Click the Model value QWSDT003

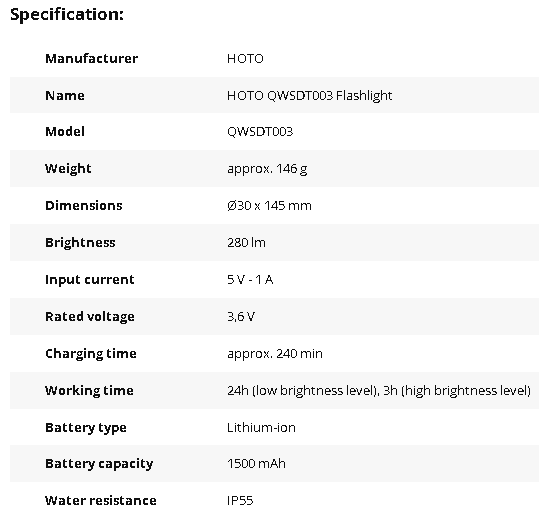click(x=260, y=132)
